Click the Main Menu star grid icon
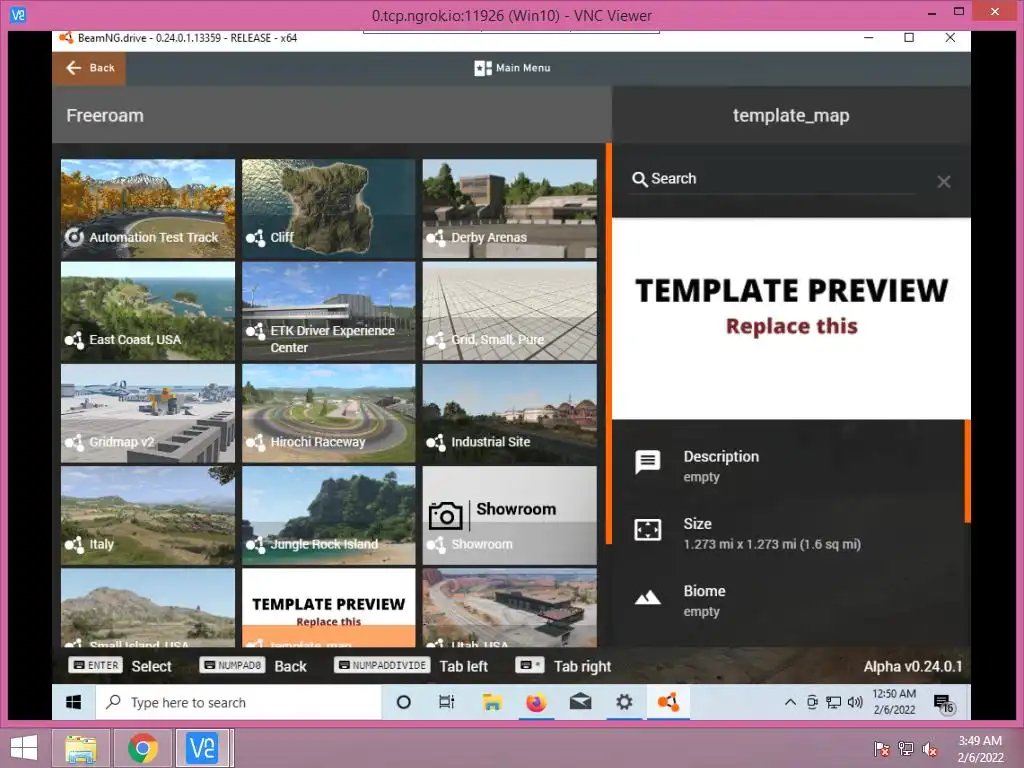1024x768 pixels. click(483, 68)
